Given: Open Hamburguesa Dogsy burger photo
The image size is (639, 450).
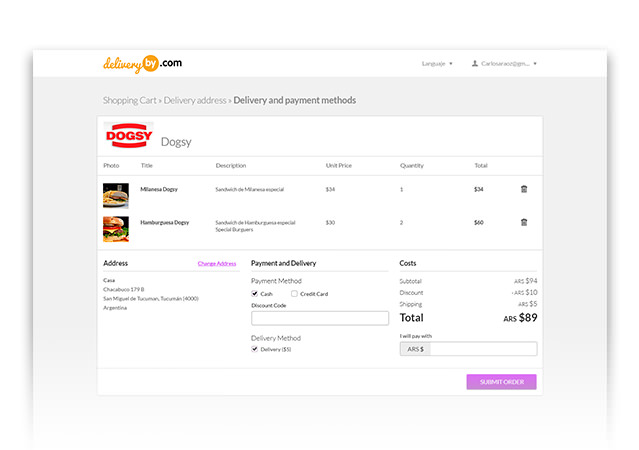Looking at the screenshot, I should tap(116, 229).
